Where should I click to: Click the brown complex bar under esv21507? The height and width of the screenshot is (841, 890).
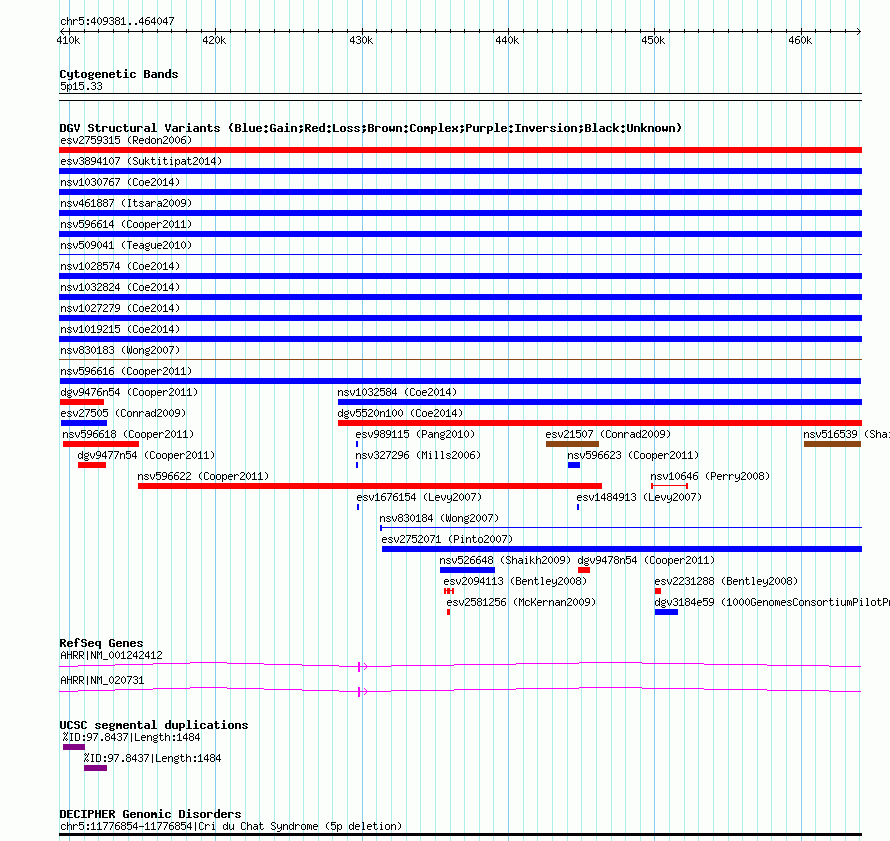(572, 444)
